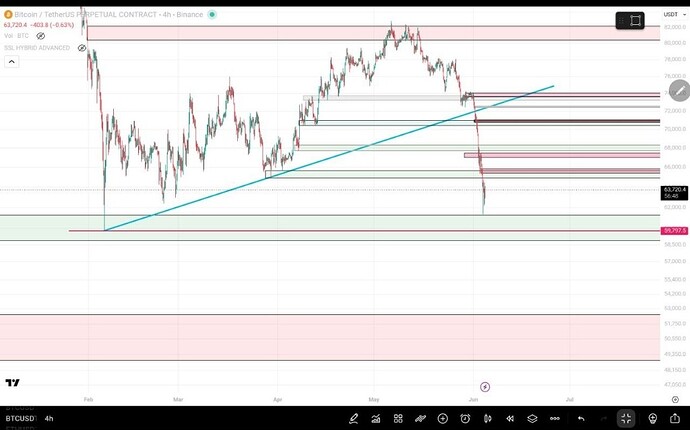Select the drawing pen tool in bottom toolbar
The width and height of the screenshot is (690, 430).
pos(353,419)
